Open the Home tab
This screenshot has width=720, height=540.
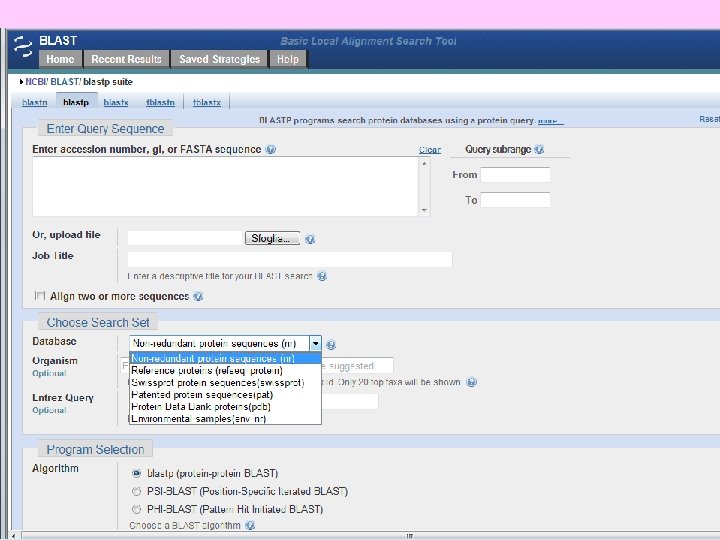(60, 59)
